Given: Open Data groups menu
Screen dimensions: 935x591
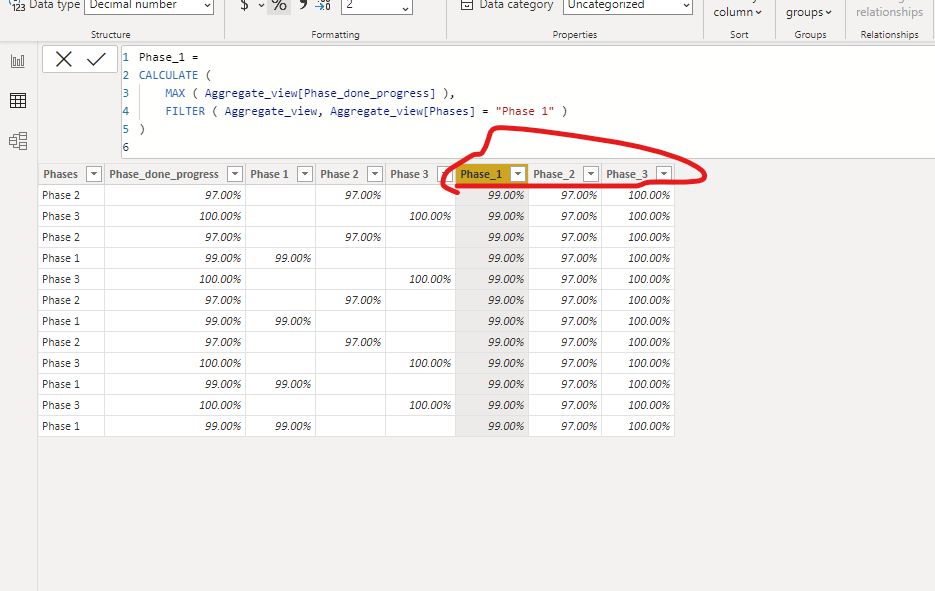Looking at the screenshot, I should point(809,12).
